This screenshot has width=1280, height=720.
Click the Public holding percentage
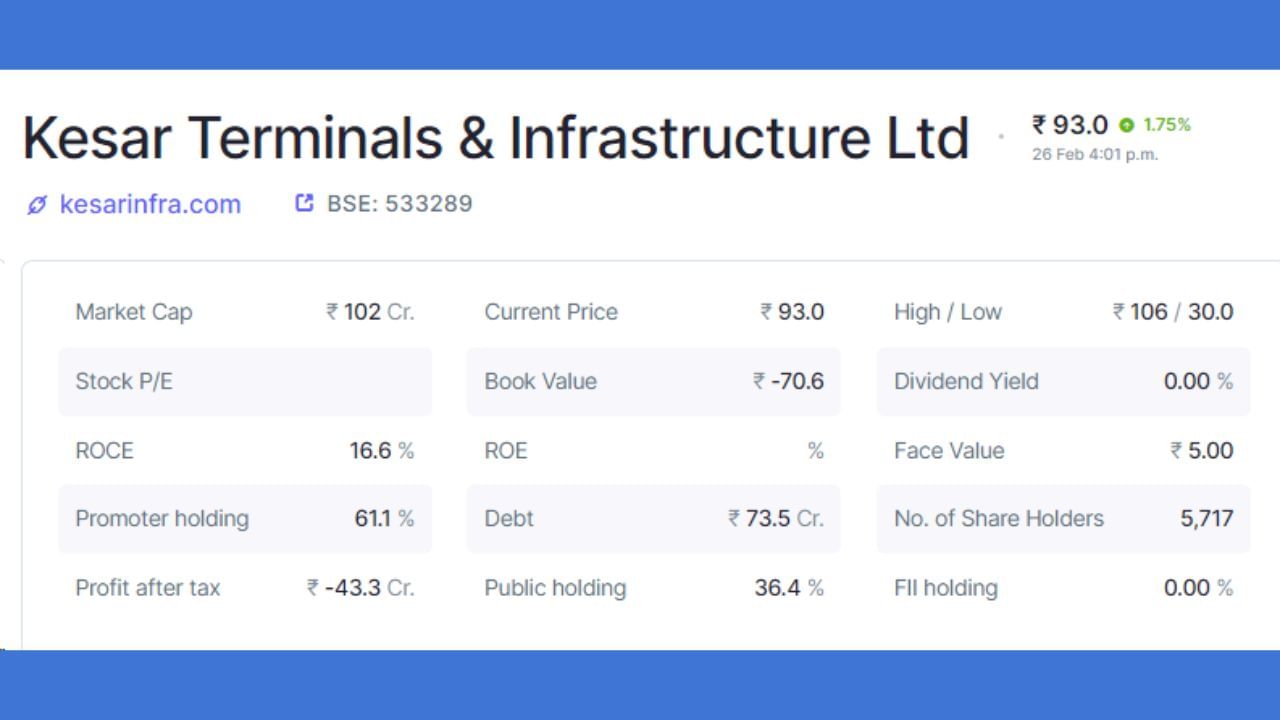click(789, 588)
